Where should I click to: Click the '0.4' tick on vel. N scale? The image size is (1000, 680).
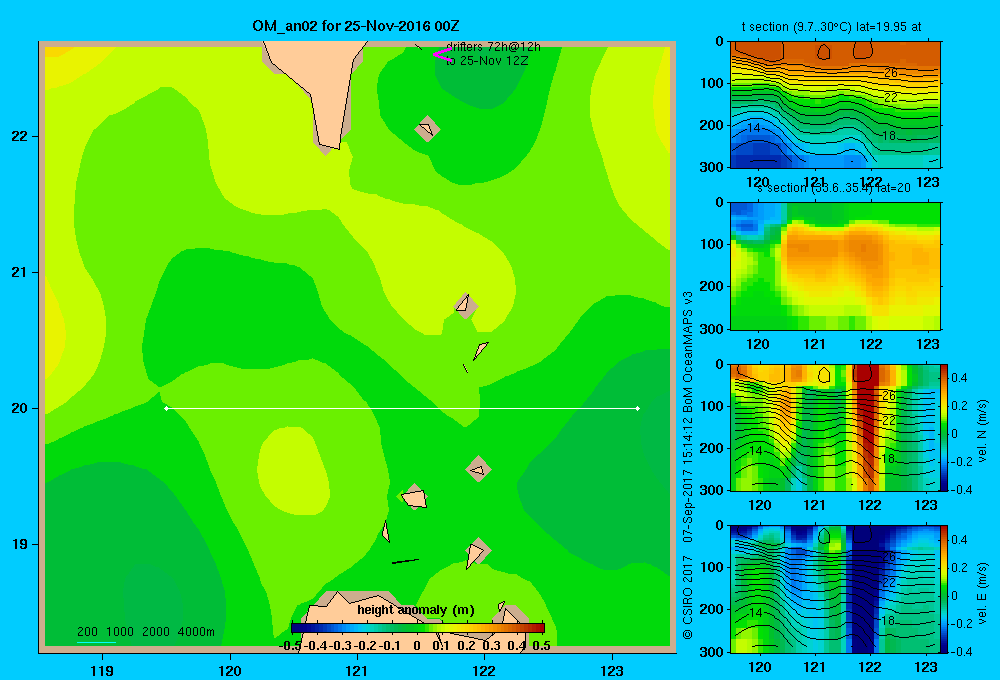[959, 378]
